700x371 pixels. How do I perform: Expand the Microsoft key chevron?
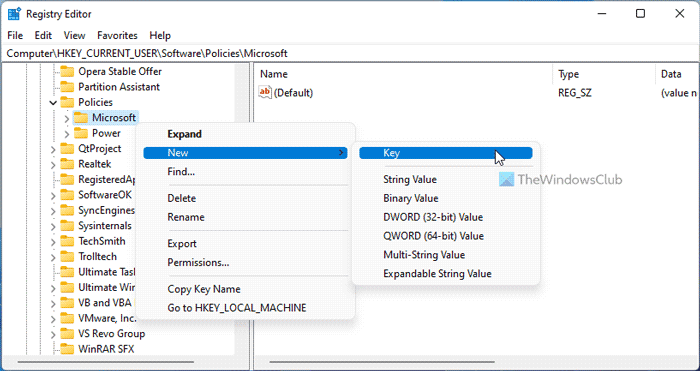(x=67, y=118)
